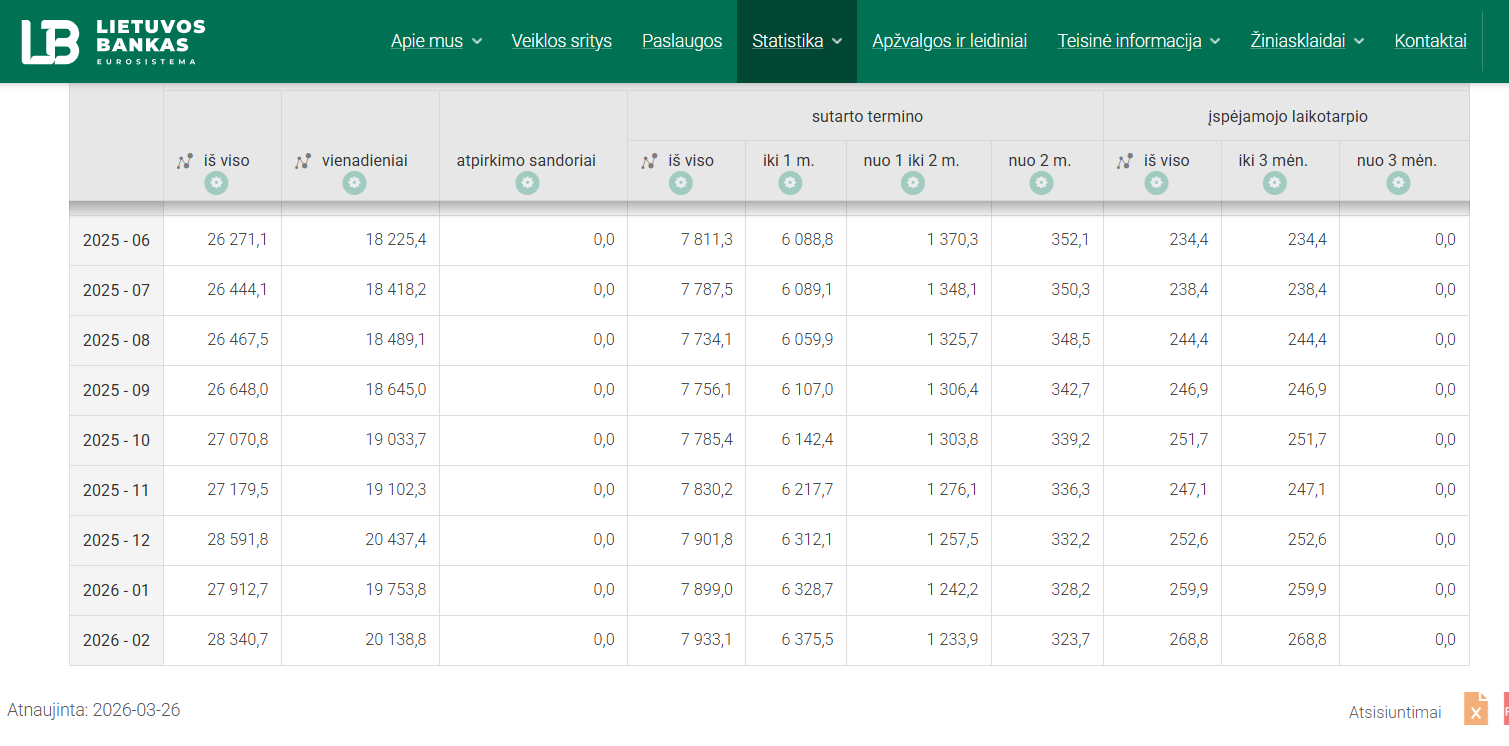Click chart icon beside first iš viso header
1509x746 pixels.
(185, 161)
